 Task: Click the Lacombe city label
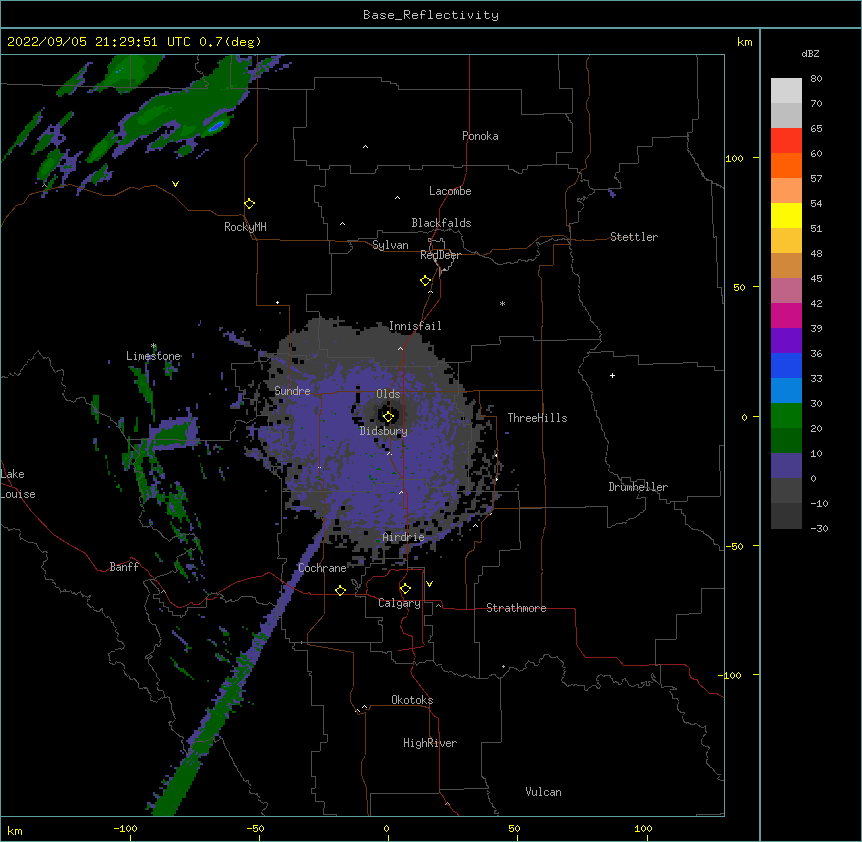point(450,191)
